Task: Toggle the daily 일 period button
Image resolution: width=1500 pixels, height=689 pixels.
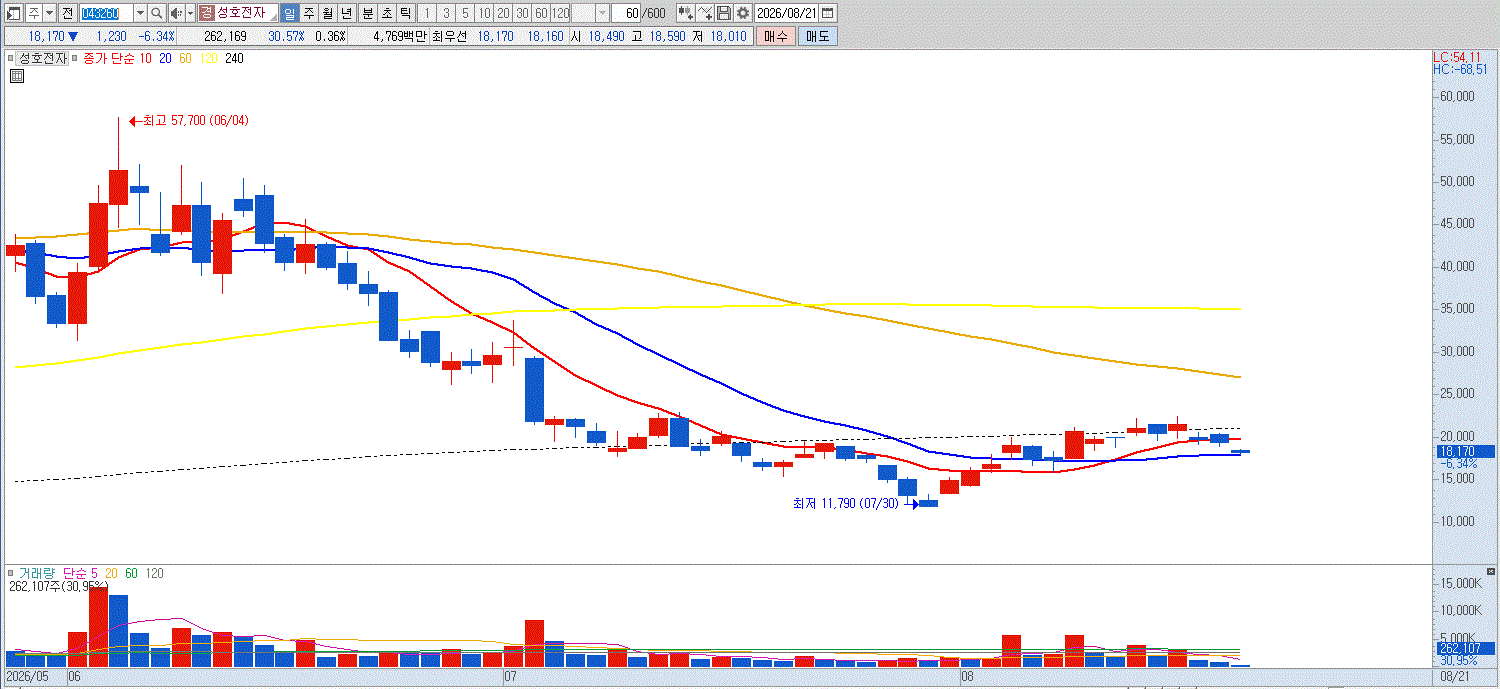Action: pyautogui.click(x=290, y=13)
